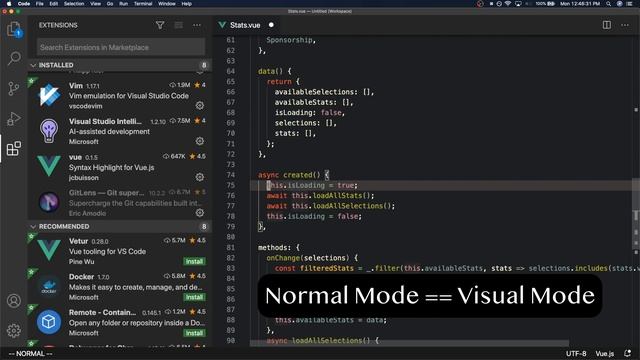The height and width of the screenshot is (360, 640).
Task: Open Source Control view
Action: (14, 88)
